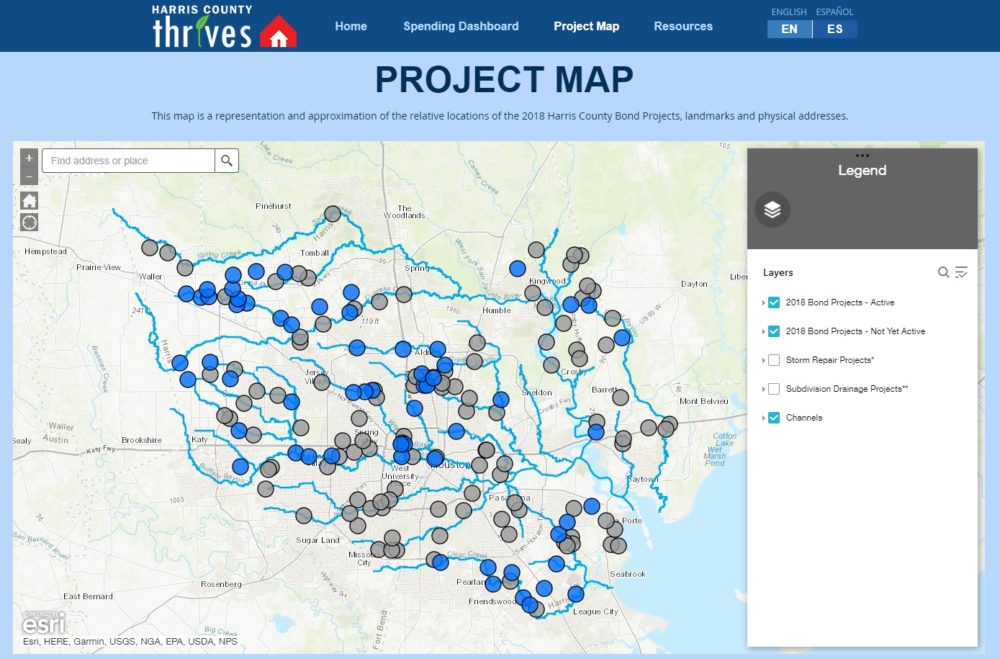Enable the Subdivision Drainage Projects layer
The width and height of the screenshot is (1000, 659).
click(x=774, y=389)
